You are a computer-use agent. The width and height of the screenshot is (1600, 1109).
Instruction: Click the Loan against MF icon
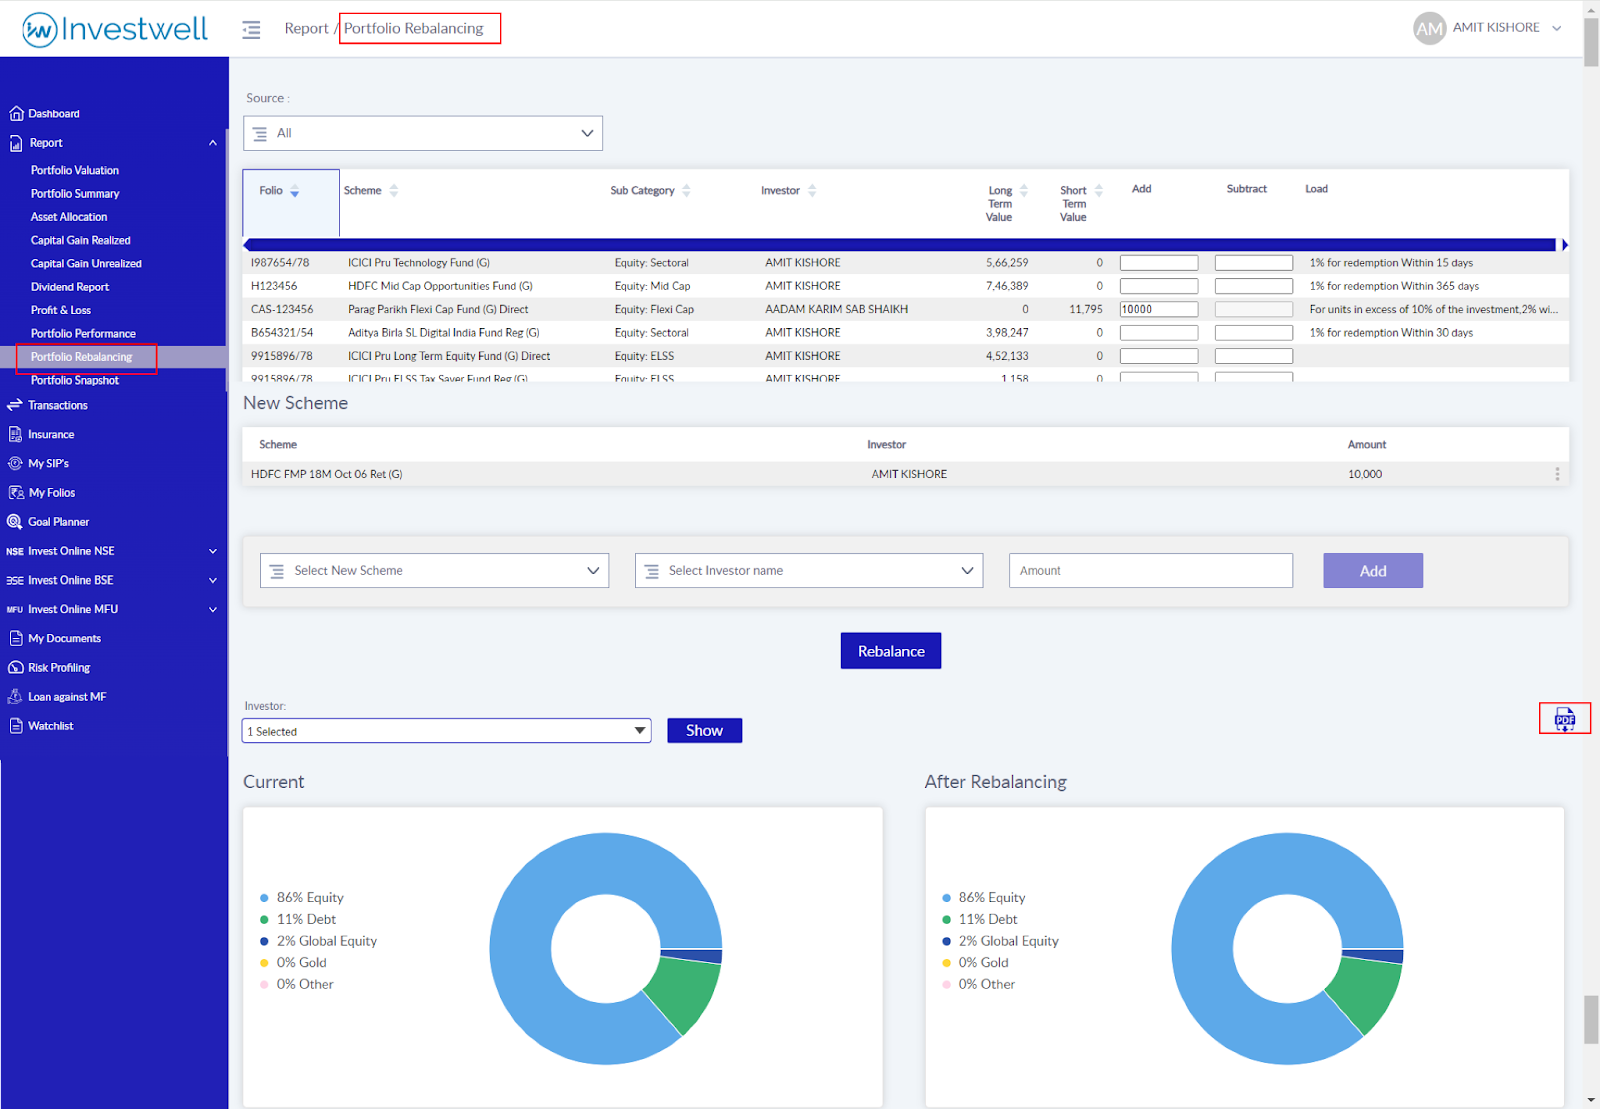[15, 696]
